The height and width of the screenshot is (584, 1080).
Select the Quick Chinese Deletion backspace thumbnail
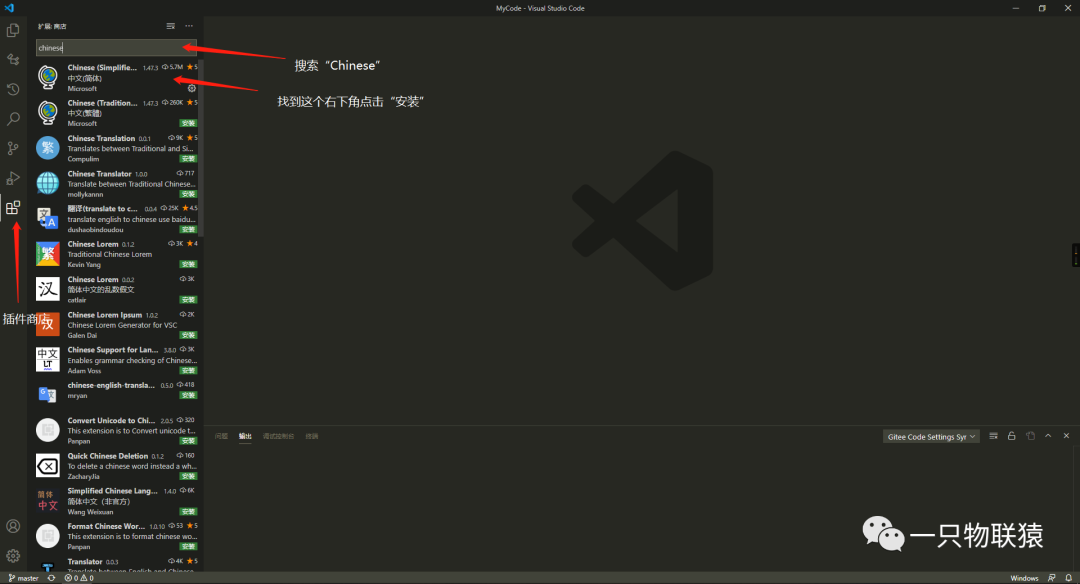coord(48,466)
